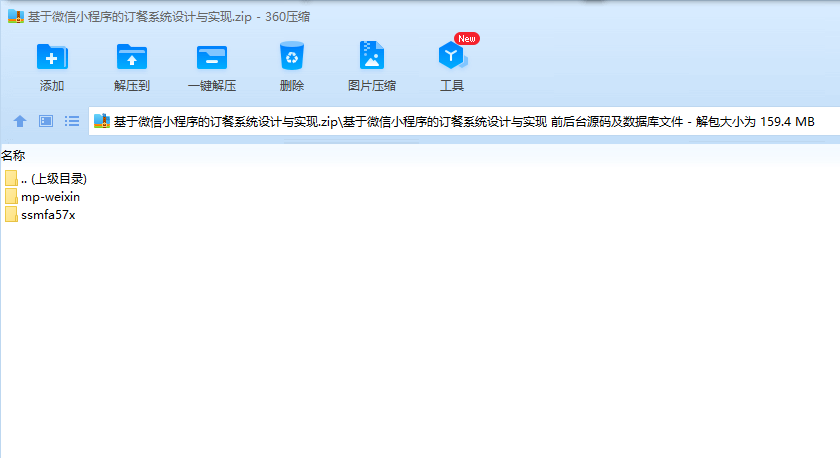Sort by the Name (名称) column header
This screenshot has width=840, height=458.
coord(13,156)
